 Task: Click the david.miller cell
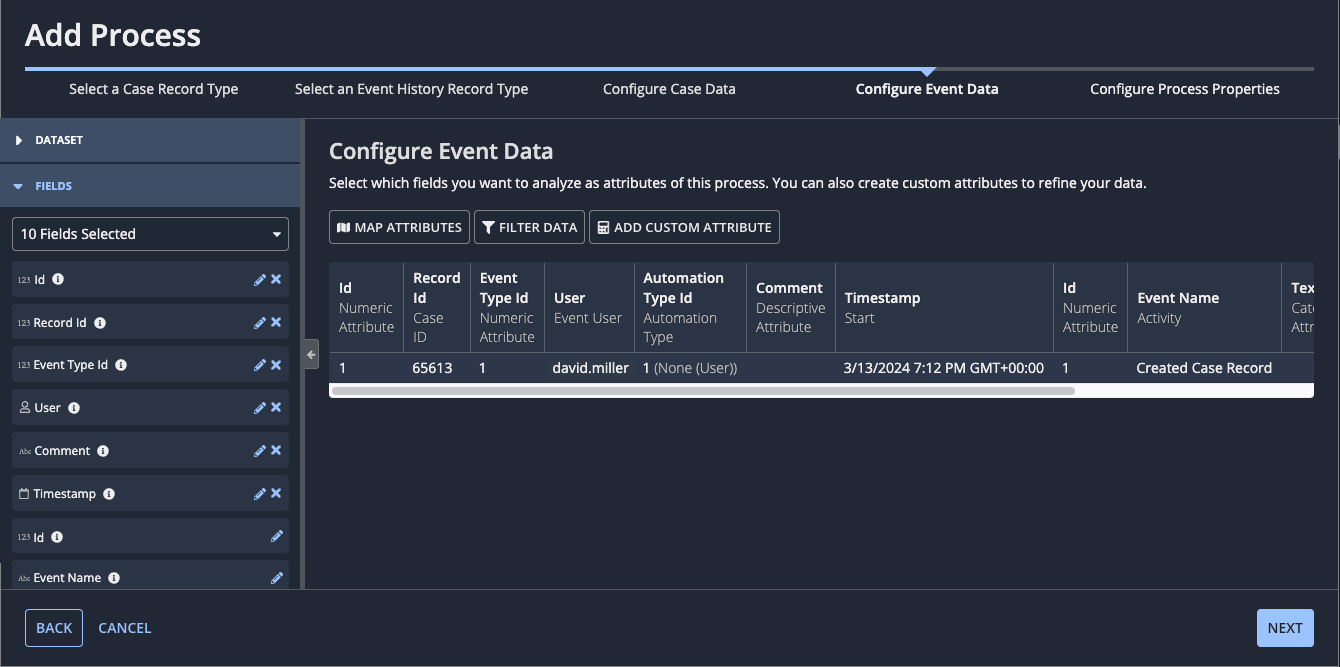click(x=591, y=368)
